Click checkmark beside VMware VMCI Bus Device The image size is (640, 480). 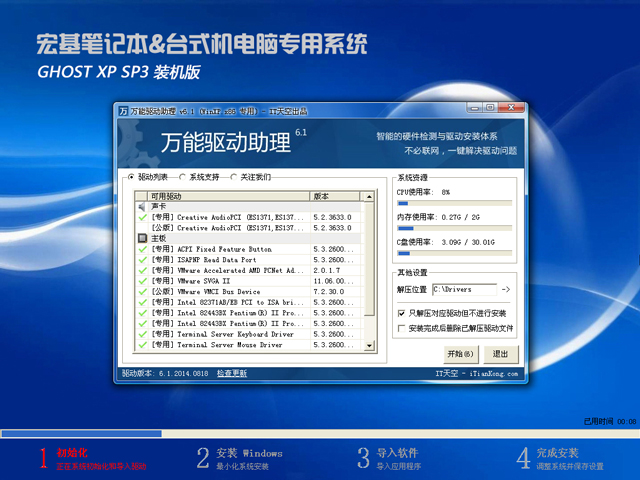pos(143,292)
